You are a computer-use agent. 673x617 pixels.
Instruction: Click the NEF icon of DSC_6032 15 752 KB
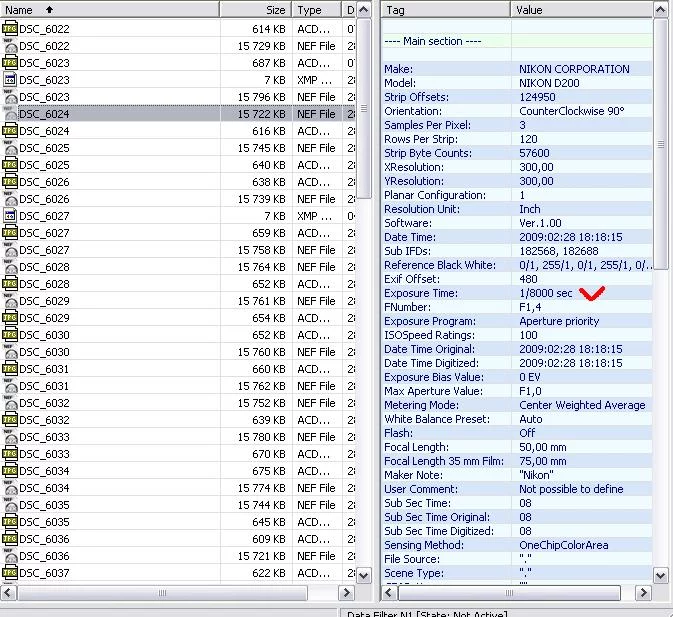click(x=10, y=403)
